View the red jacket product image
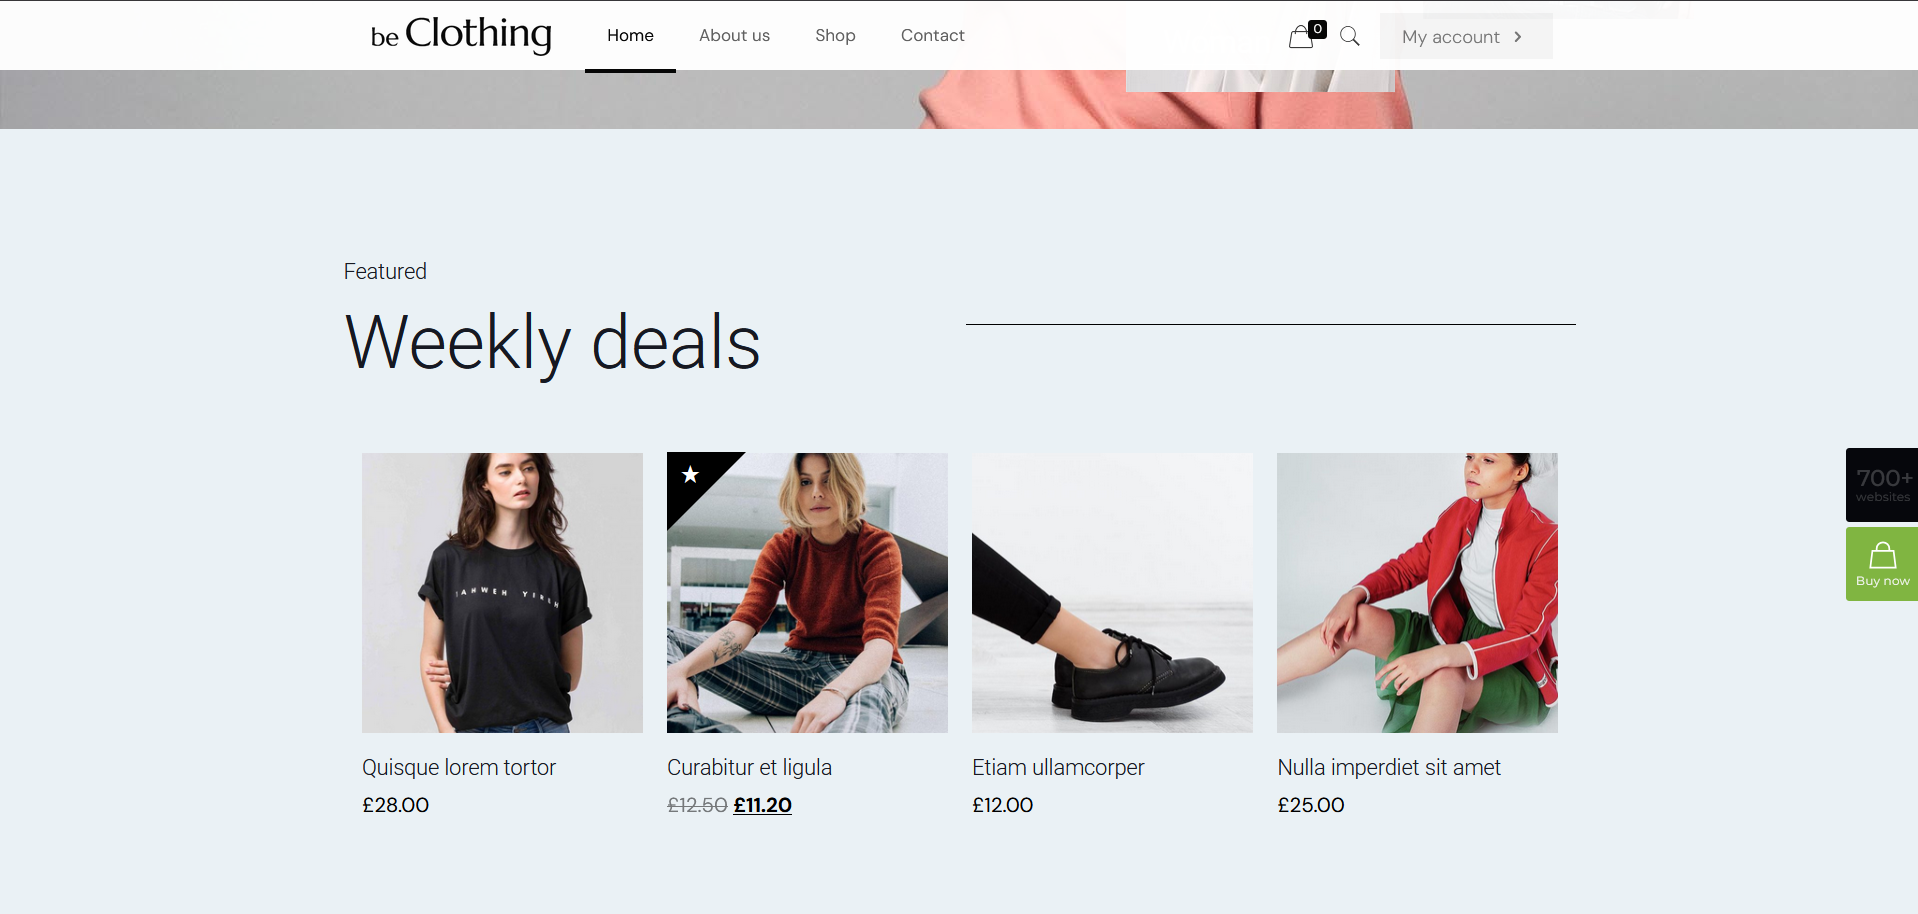The height and width of the screenshot is (914, 1918). pos(1417,592)
